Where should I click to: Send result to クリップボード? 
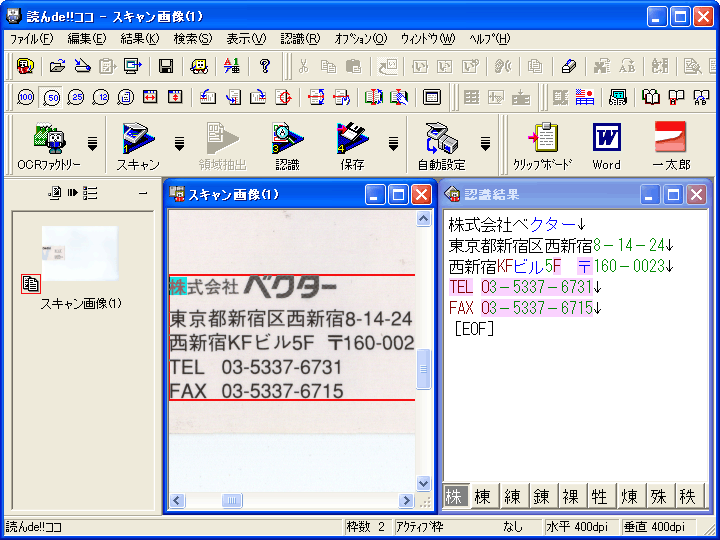543,146
